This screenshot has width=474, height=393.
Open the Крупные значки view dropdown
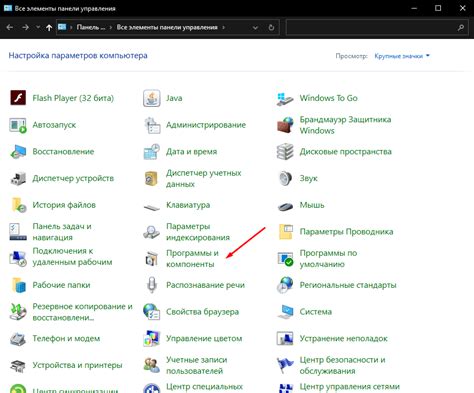pos(402,56)
